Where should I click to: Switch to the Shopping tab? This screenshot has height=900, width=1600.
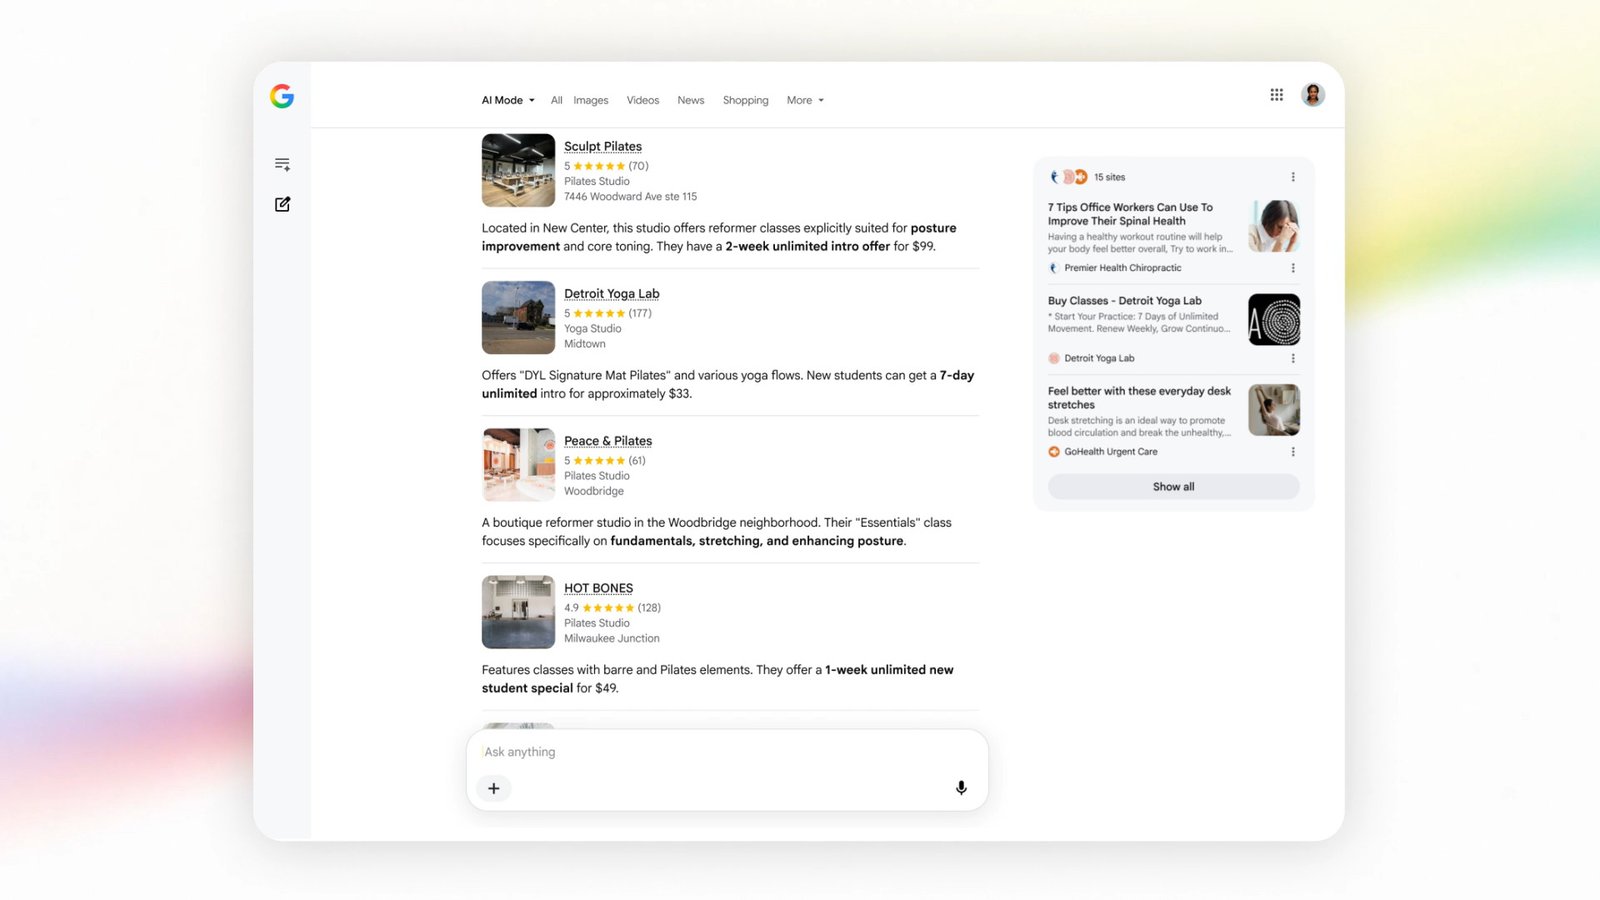tap(746, 100)
